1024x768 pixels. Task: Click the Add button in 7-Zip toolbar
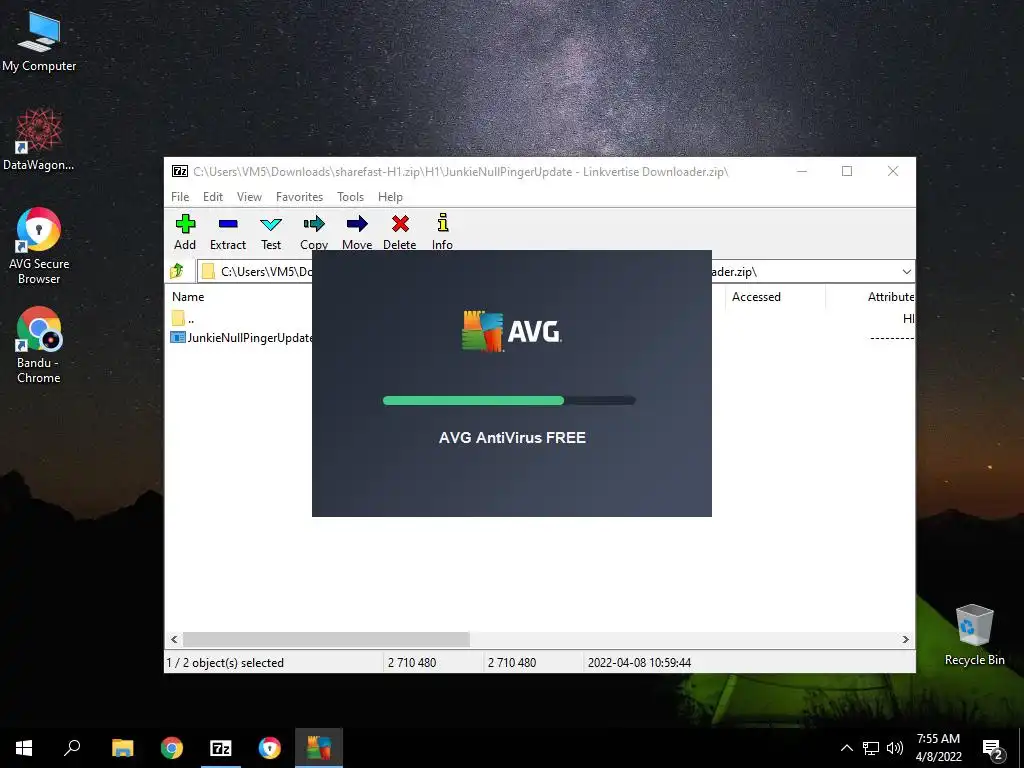click(185, 232)
